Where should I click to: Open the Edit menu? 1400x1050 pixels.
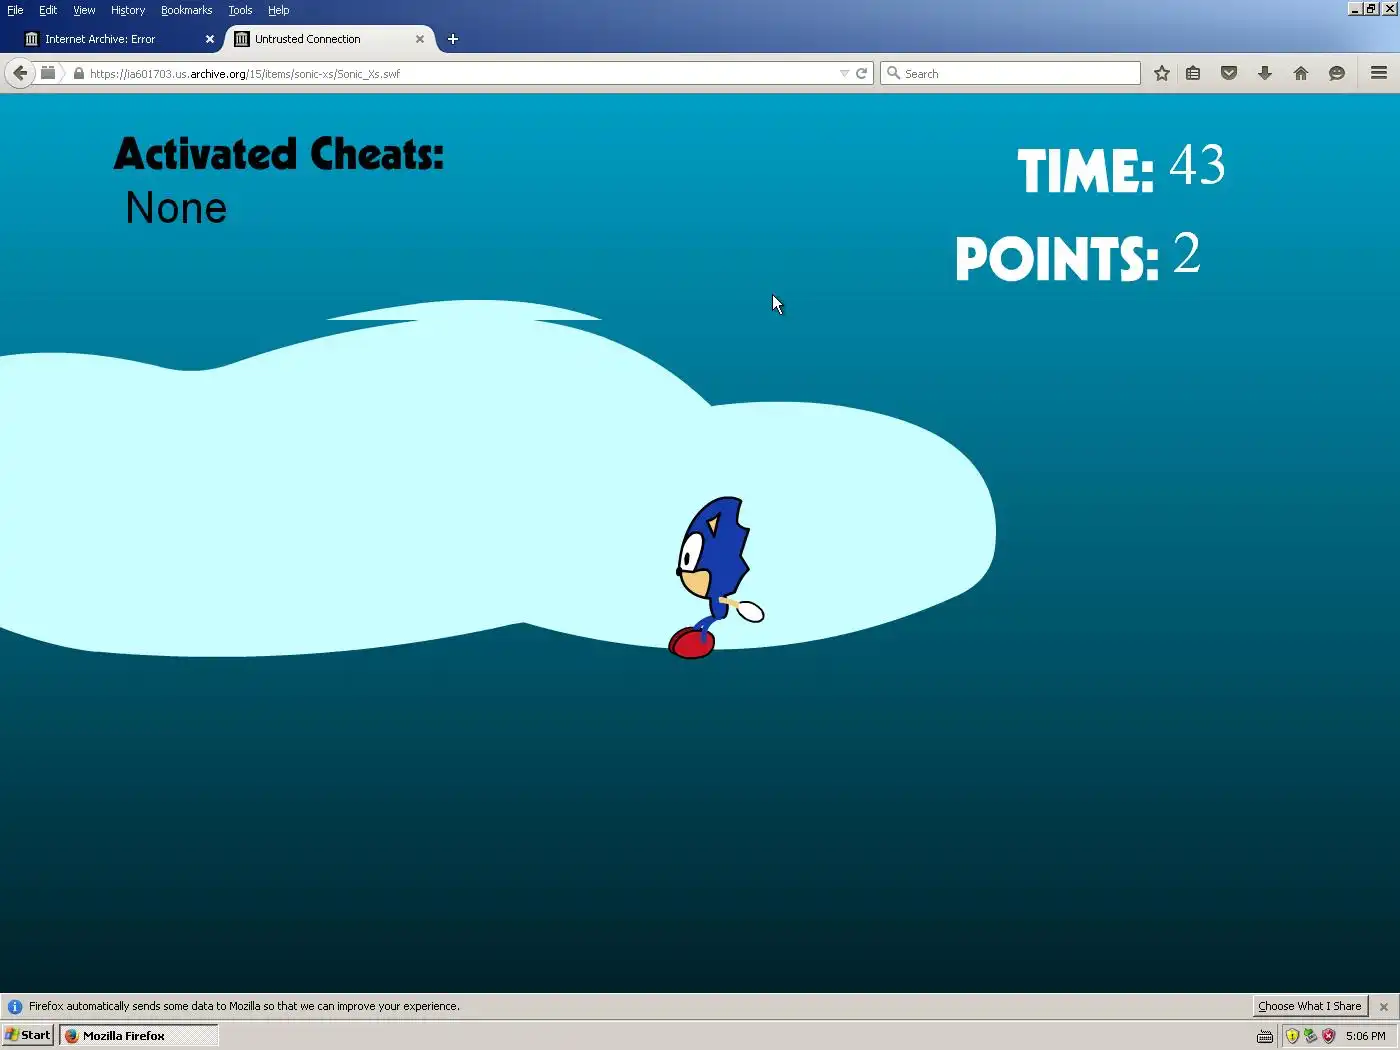coord(48,10)
